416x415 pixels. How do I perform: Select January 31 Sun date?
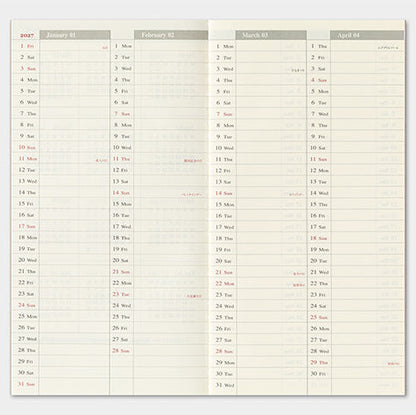(26, 384)
